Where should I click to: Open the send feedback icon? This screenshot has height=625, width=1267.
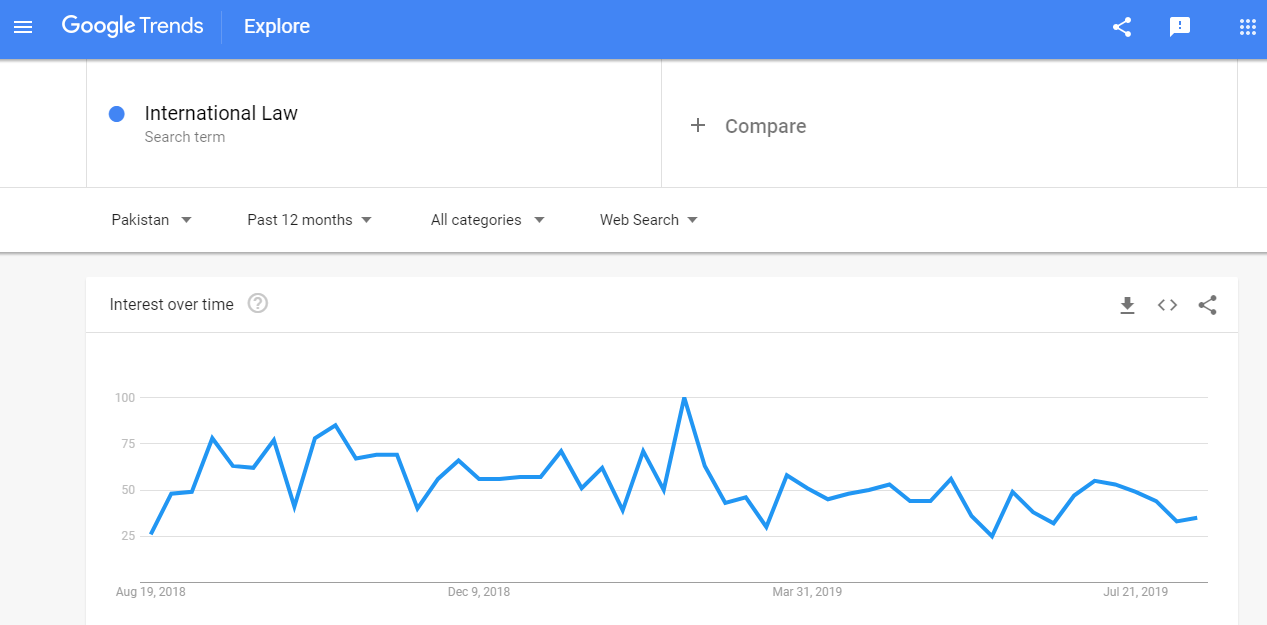coord(1180,27)
